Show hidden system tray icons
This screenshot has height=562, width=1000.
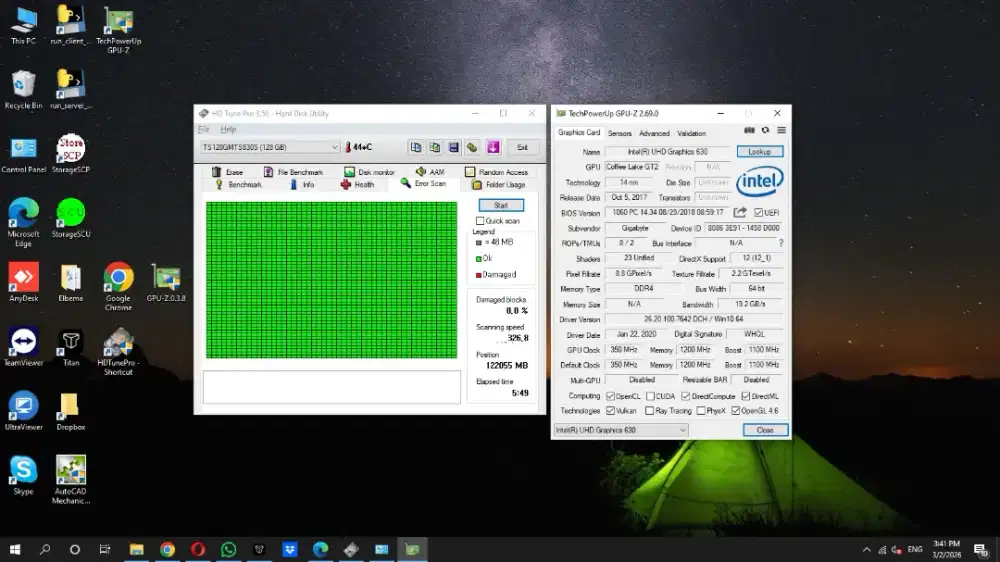pyautogui.click(x=866, y=549)
